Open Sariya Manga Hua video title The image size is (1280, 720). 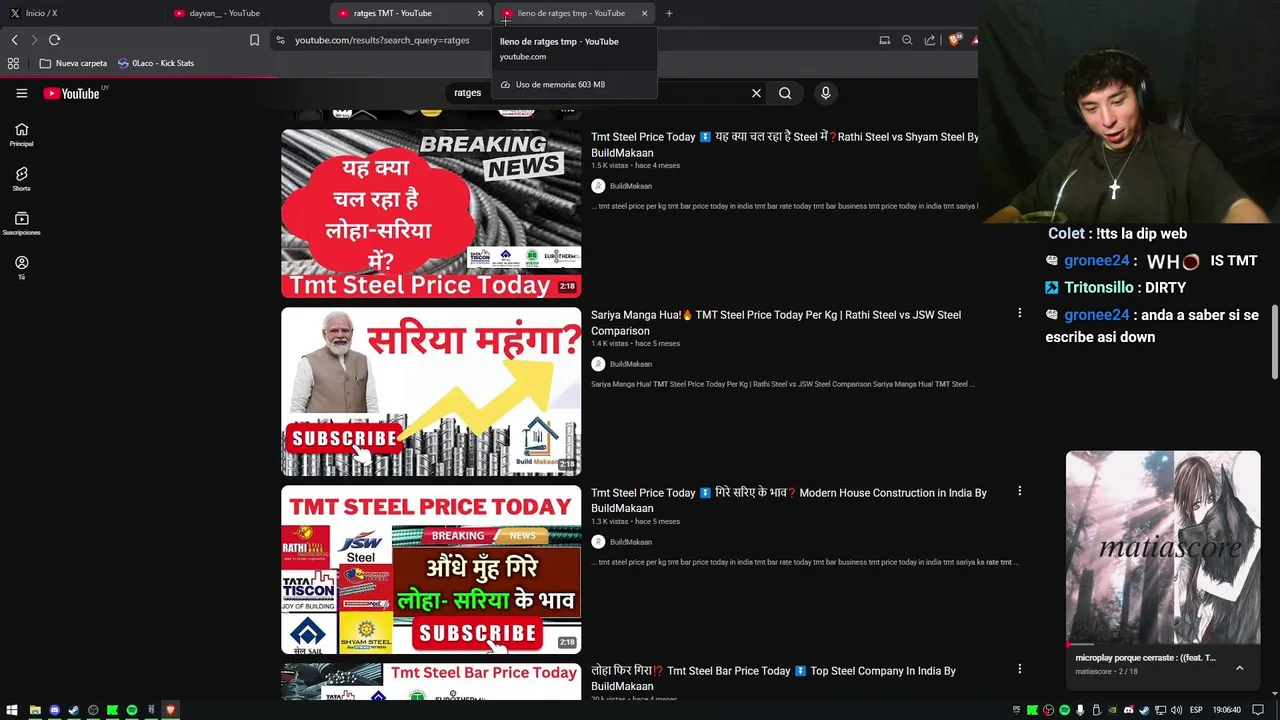pyautogui.click(x=776, y=322)
